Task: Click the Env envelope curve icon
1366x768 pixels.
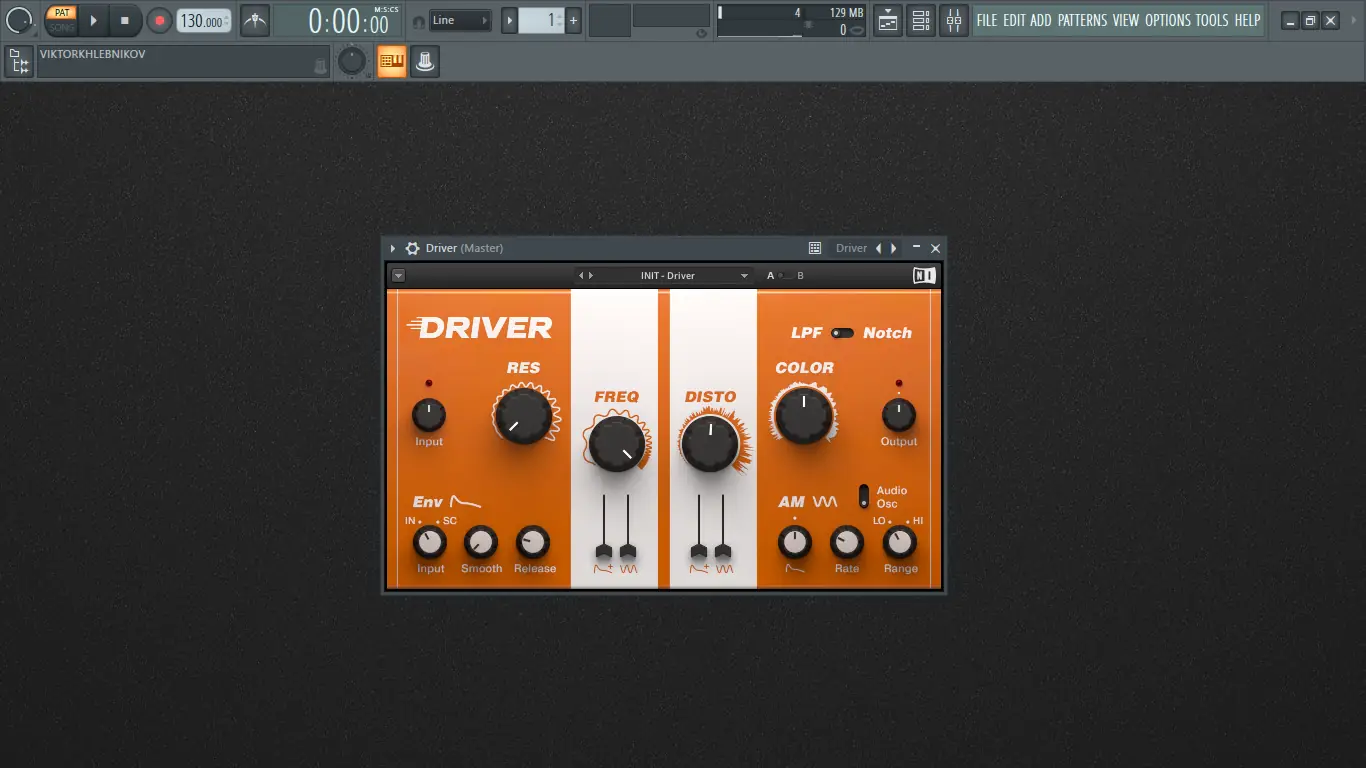Action: [x=465, y=502]
